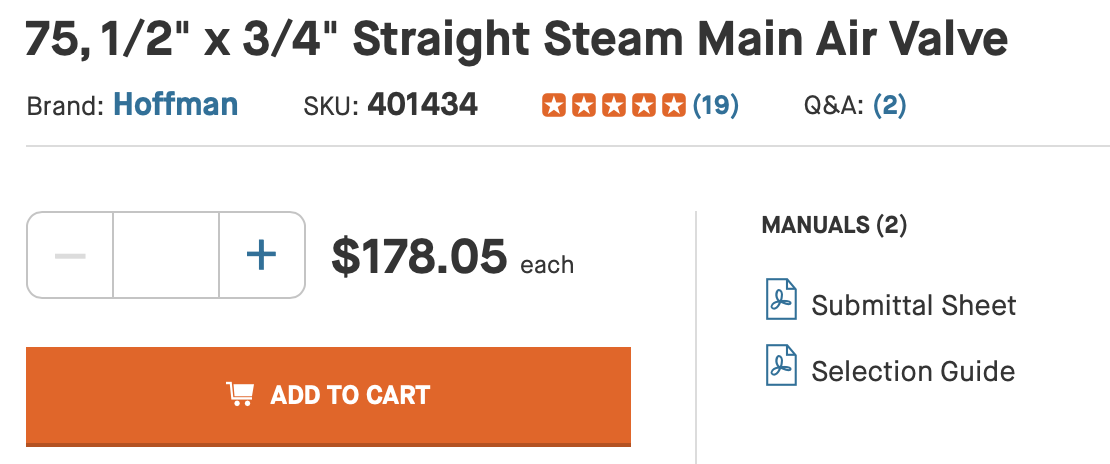Open the Submittal Sheet PDF icon
The image size is (1110, 464).
coord(781,302)
